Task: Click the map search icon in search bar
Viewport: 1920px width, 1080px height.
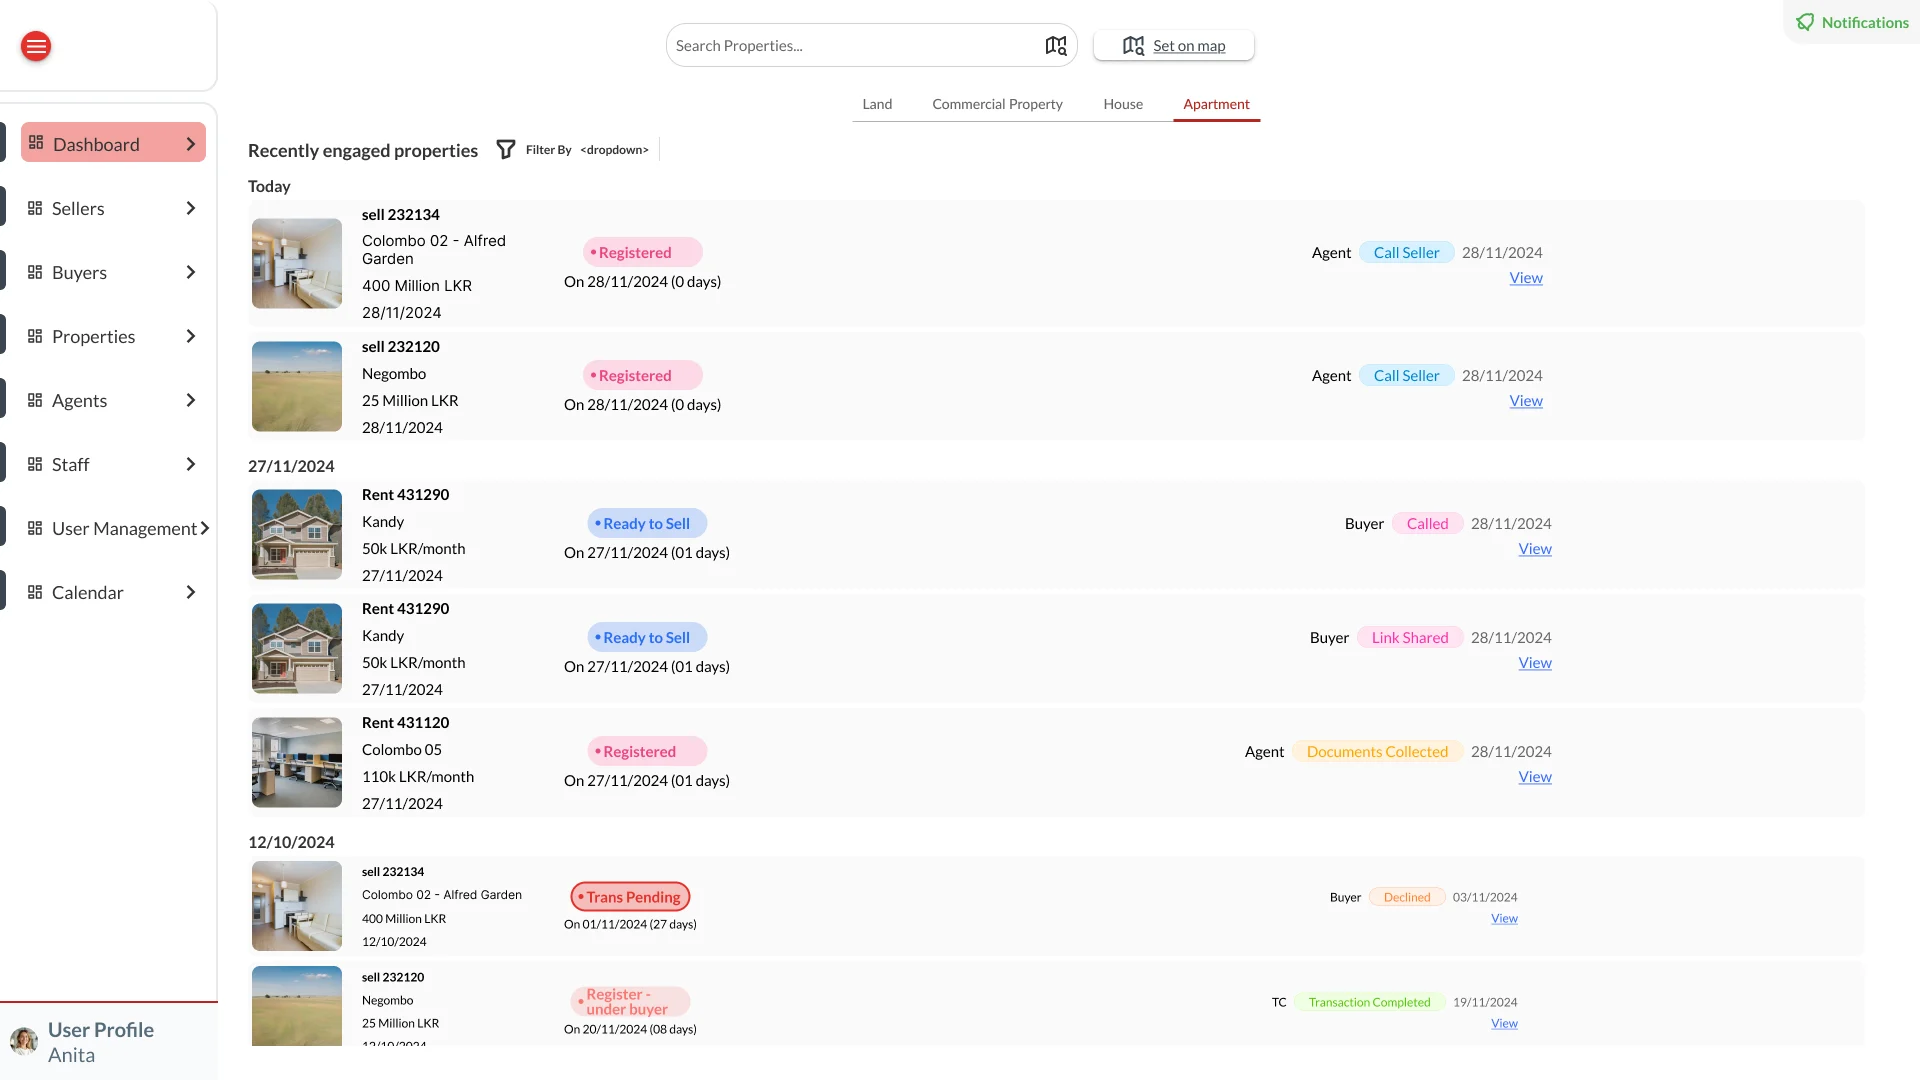Action: [x=1056, y=46]
